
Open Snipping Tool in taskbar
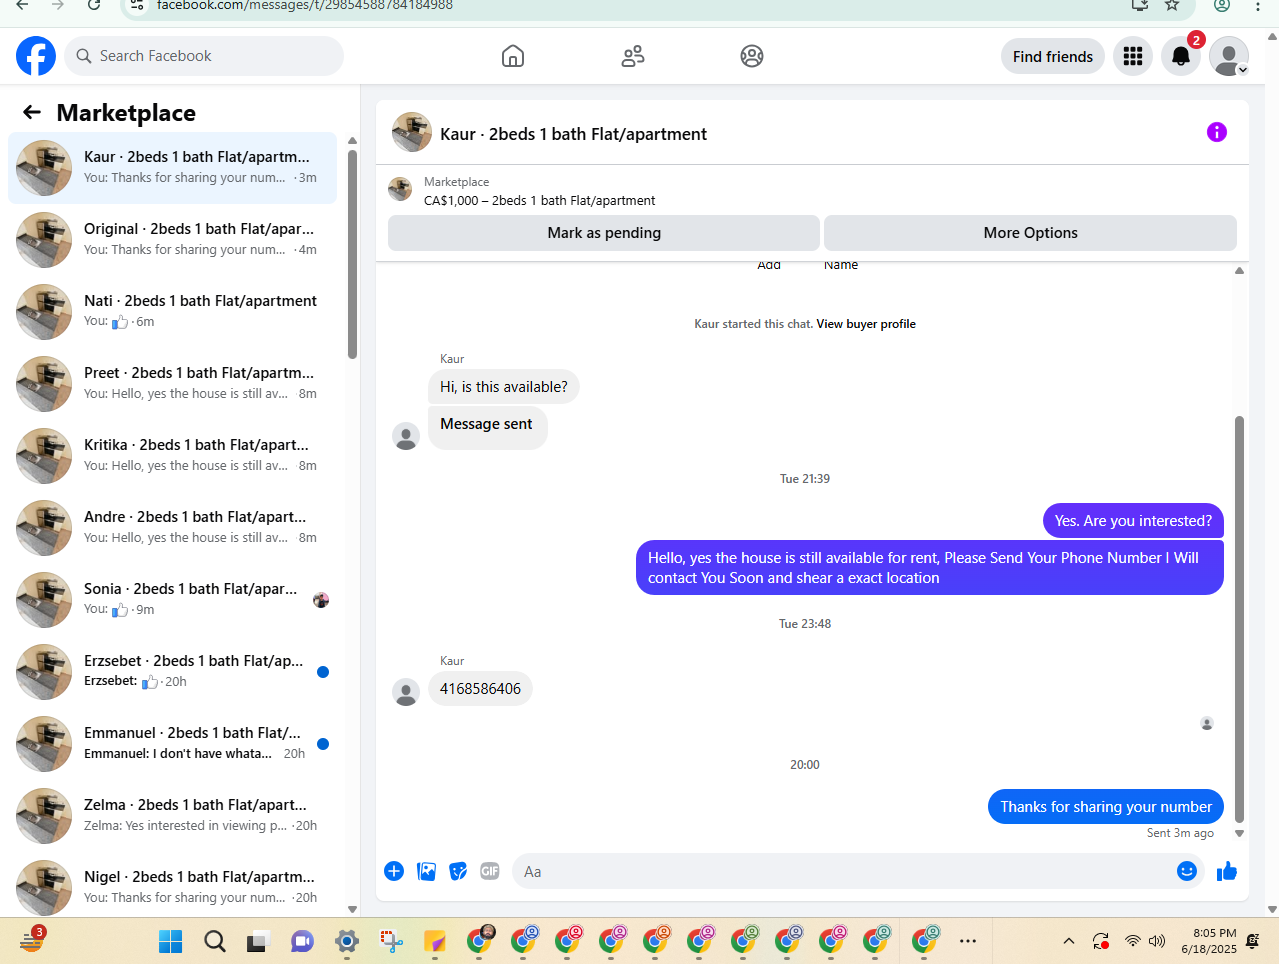[391, 941]
